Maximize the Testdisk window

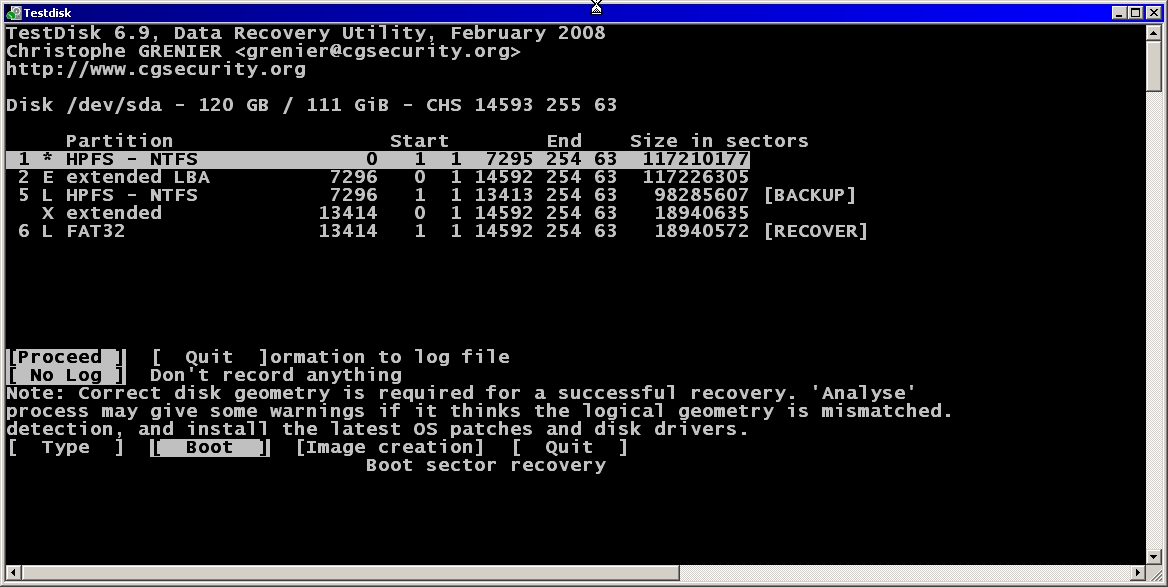point(1135,13)
